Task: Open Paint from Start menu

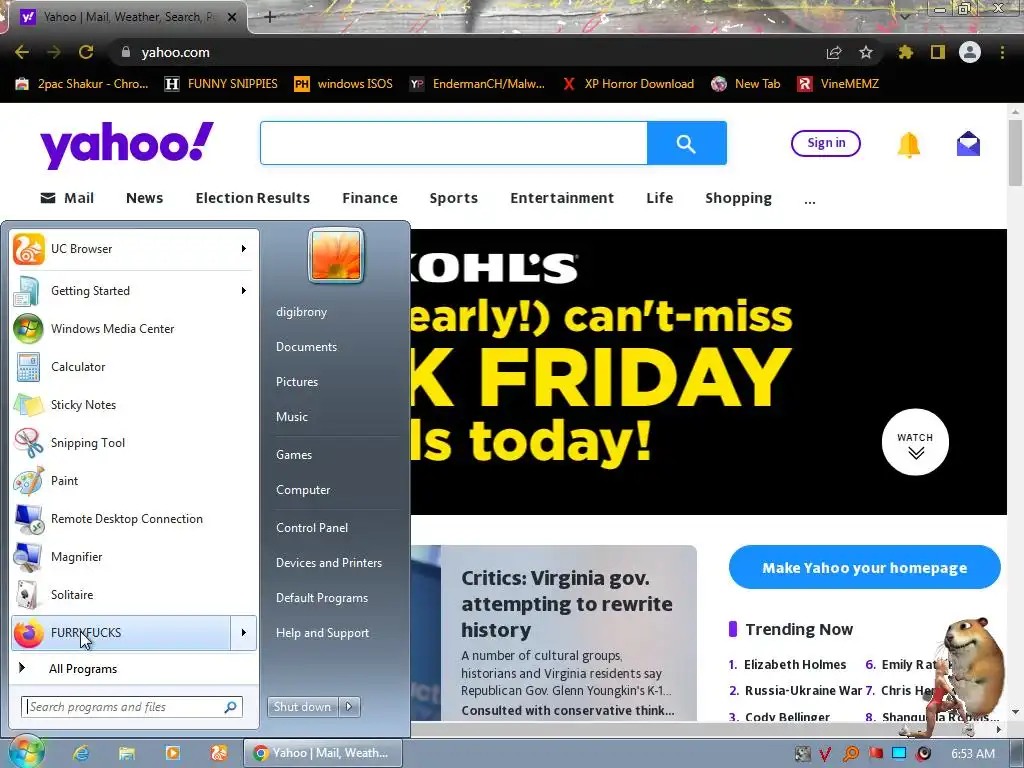Action: click(x=134, y=480)
